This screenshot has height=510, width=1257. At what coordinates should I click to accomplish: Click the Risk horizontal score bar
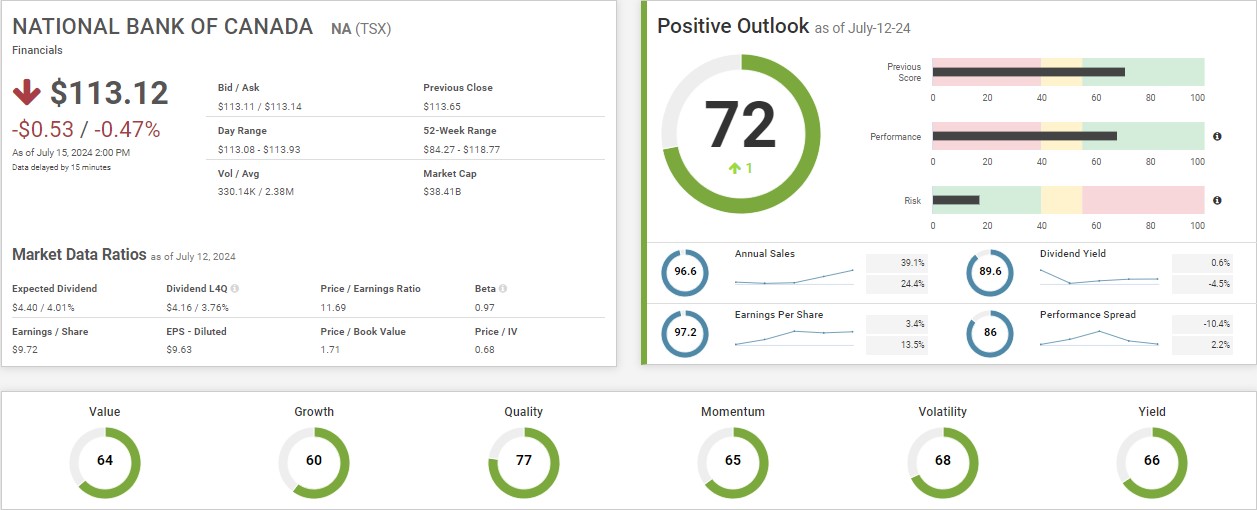pos(1068,201)
